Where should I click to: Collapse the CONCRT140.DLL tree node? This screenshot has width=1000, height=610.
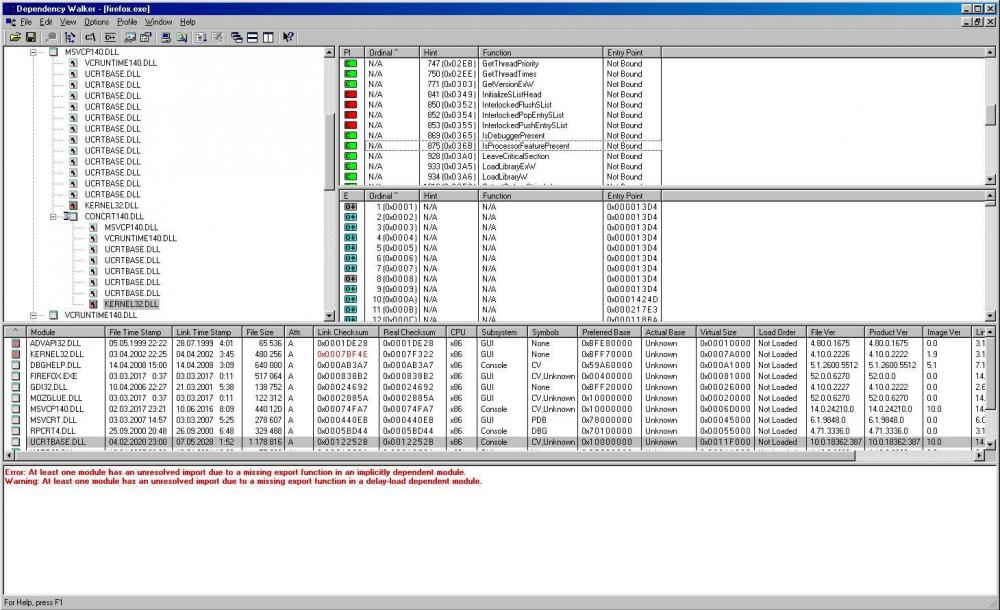pyautogui.click(x=55, y=215)
